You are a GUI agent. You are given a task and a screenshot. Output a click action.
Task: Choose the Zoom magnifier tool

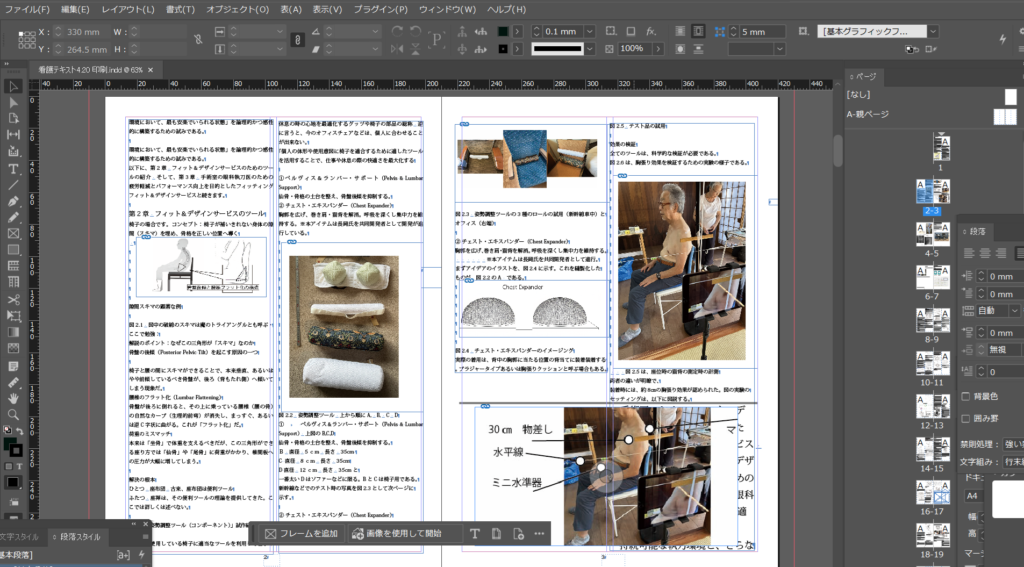pyautogui.click(x=14, y=414)
